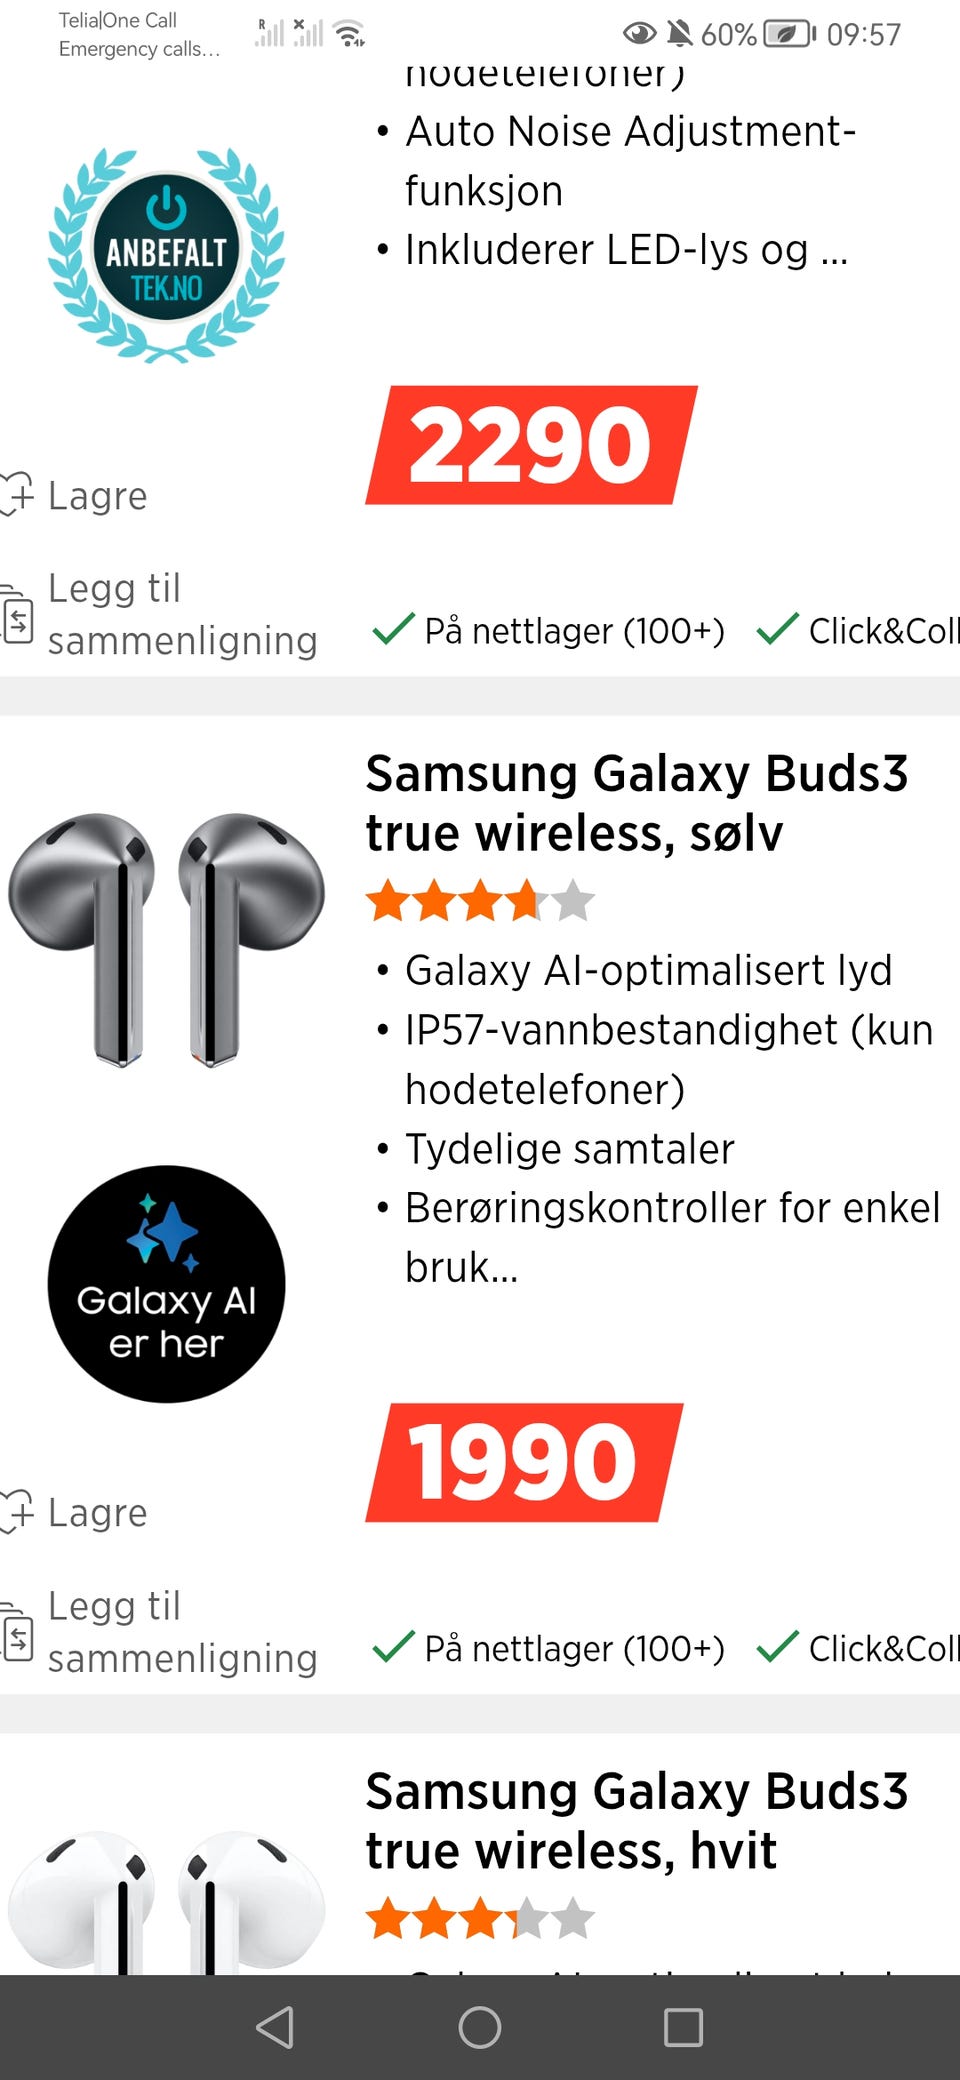This screenshot has height=2080, width=960.
Task: Click the notifications-muted bell icon in status bar
Action: click(681, 31)
